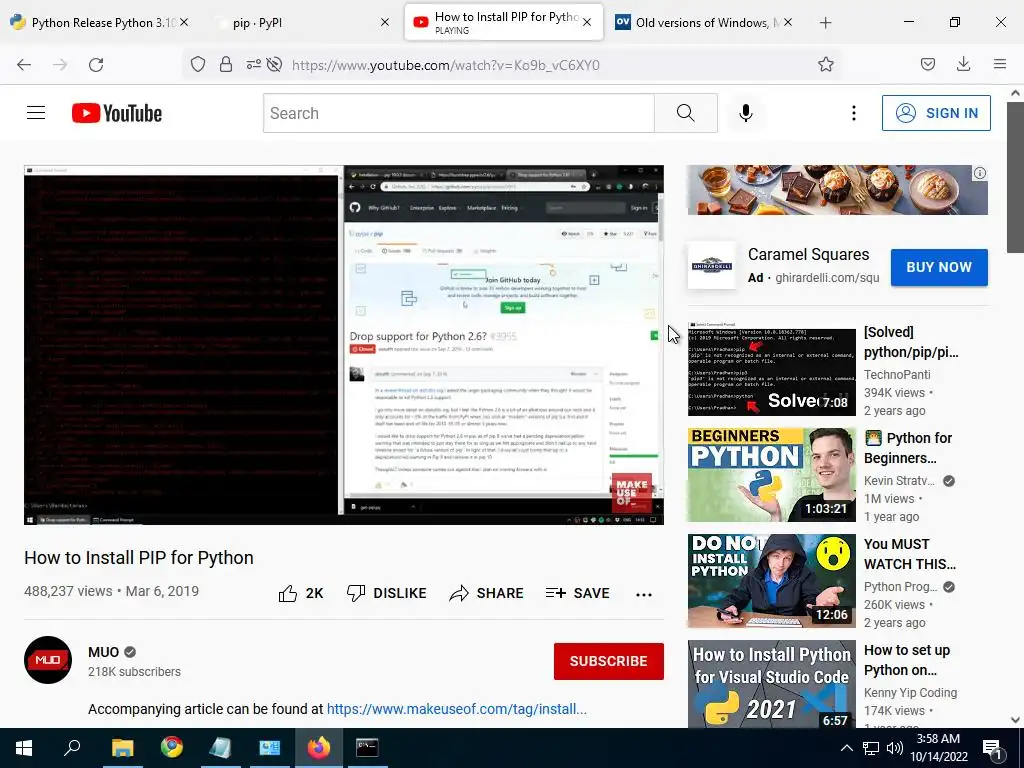
Task: Switch to Old versions of Windows tab
Action: pos(704,23)
